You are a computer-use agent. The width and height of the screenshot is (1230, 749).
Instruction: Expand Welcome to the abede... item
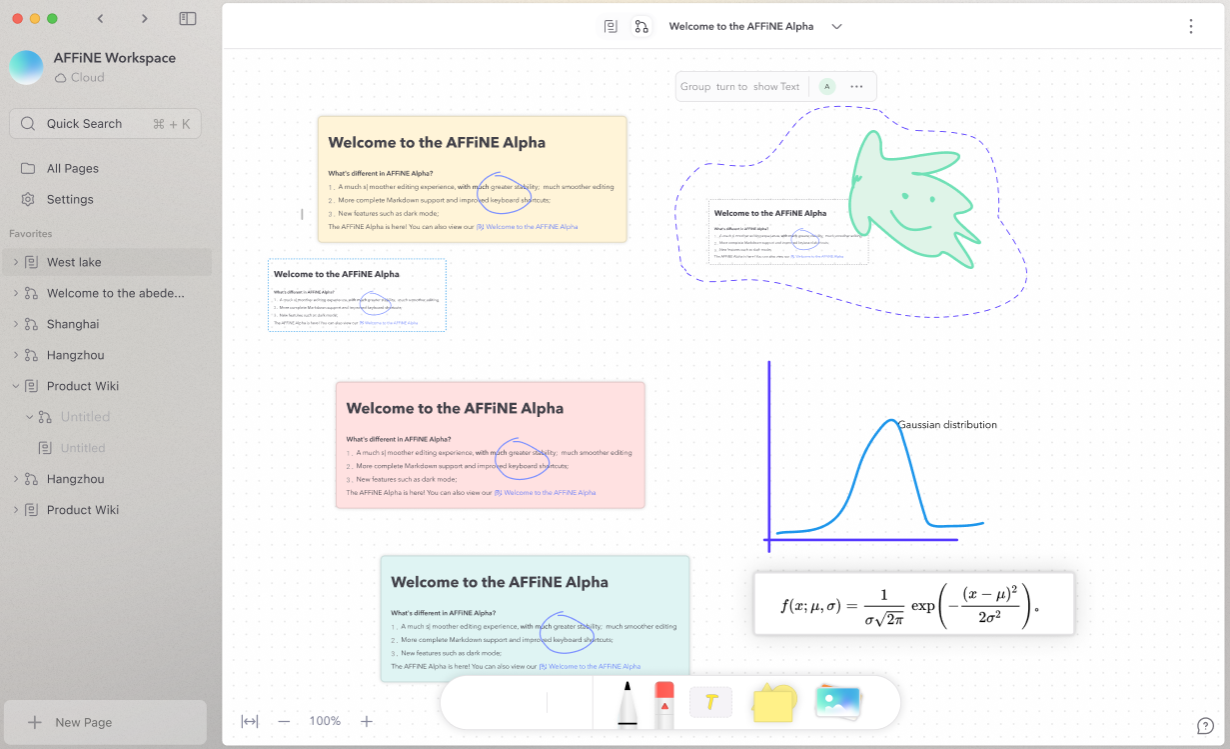[15, 293]
